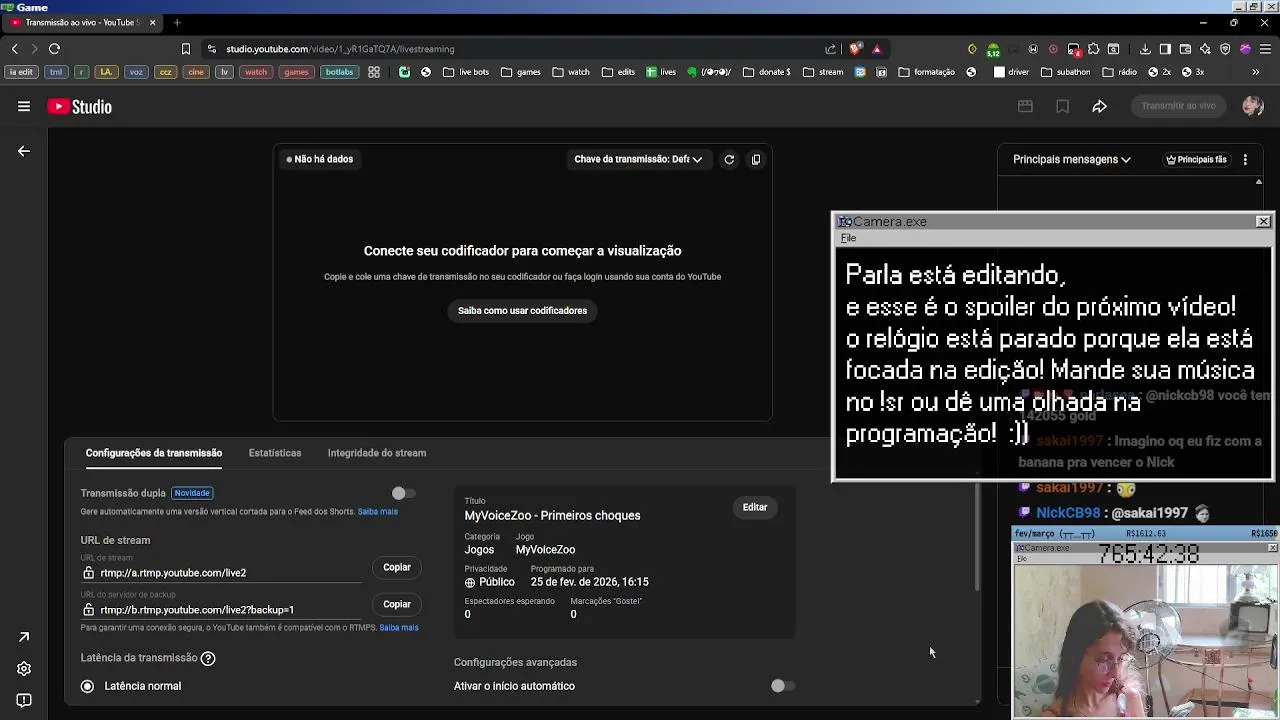Toggle Ativar o início automático switch

tap(782, 686)
